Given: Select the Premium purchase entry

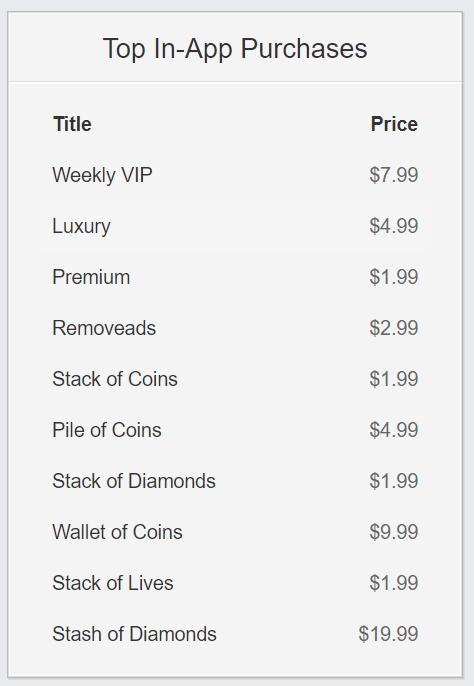Looking at the screenshot, I should click(91, 277).
